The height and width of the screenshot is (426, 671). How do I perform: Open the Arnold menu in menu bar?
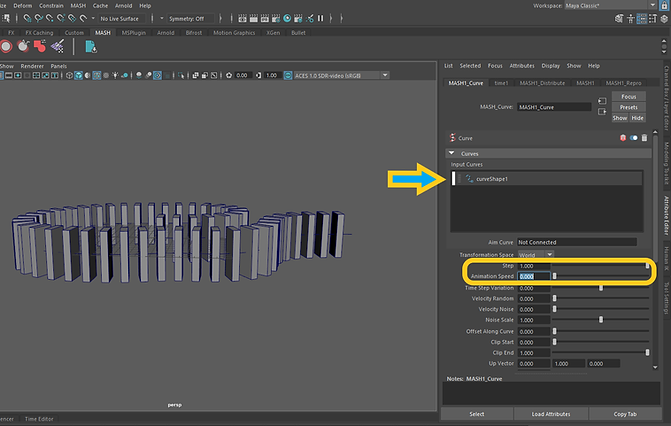[123, 6]
